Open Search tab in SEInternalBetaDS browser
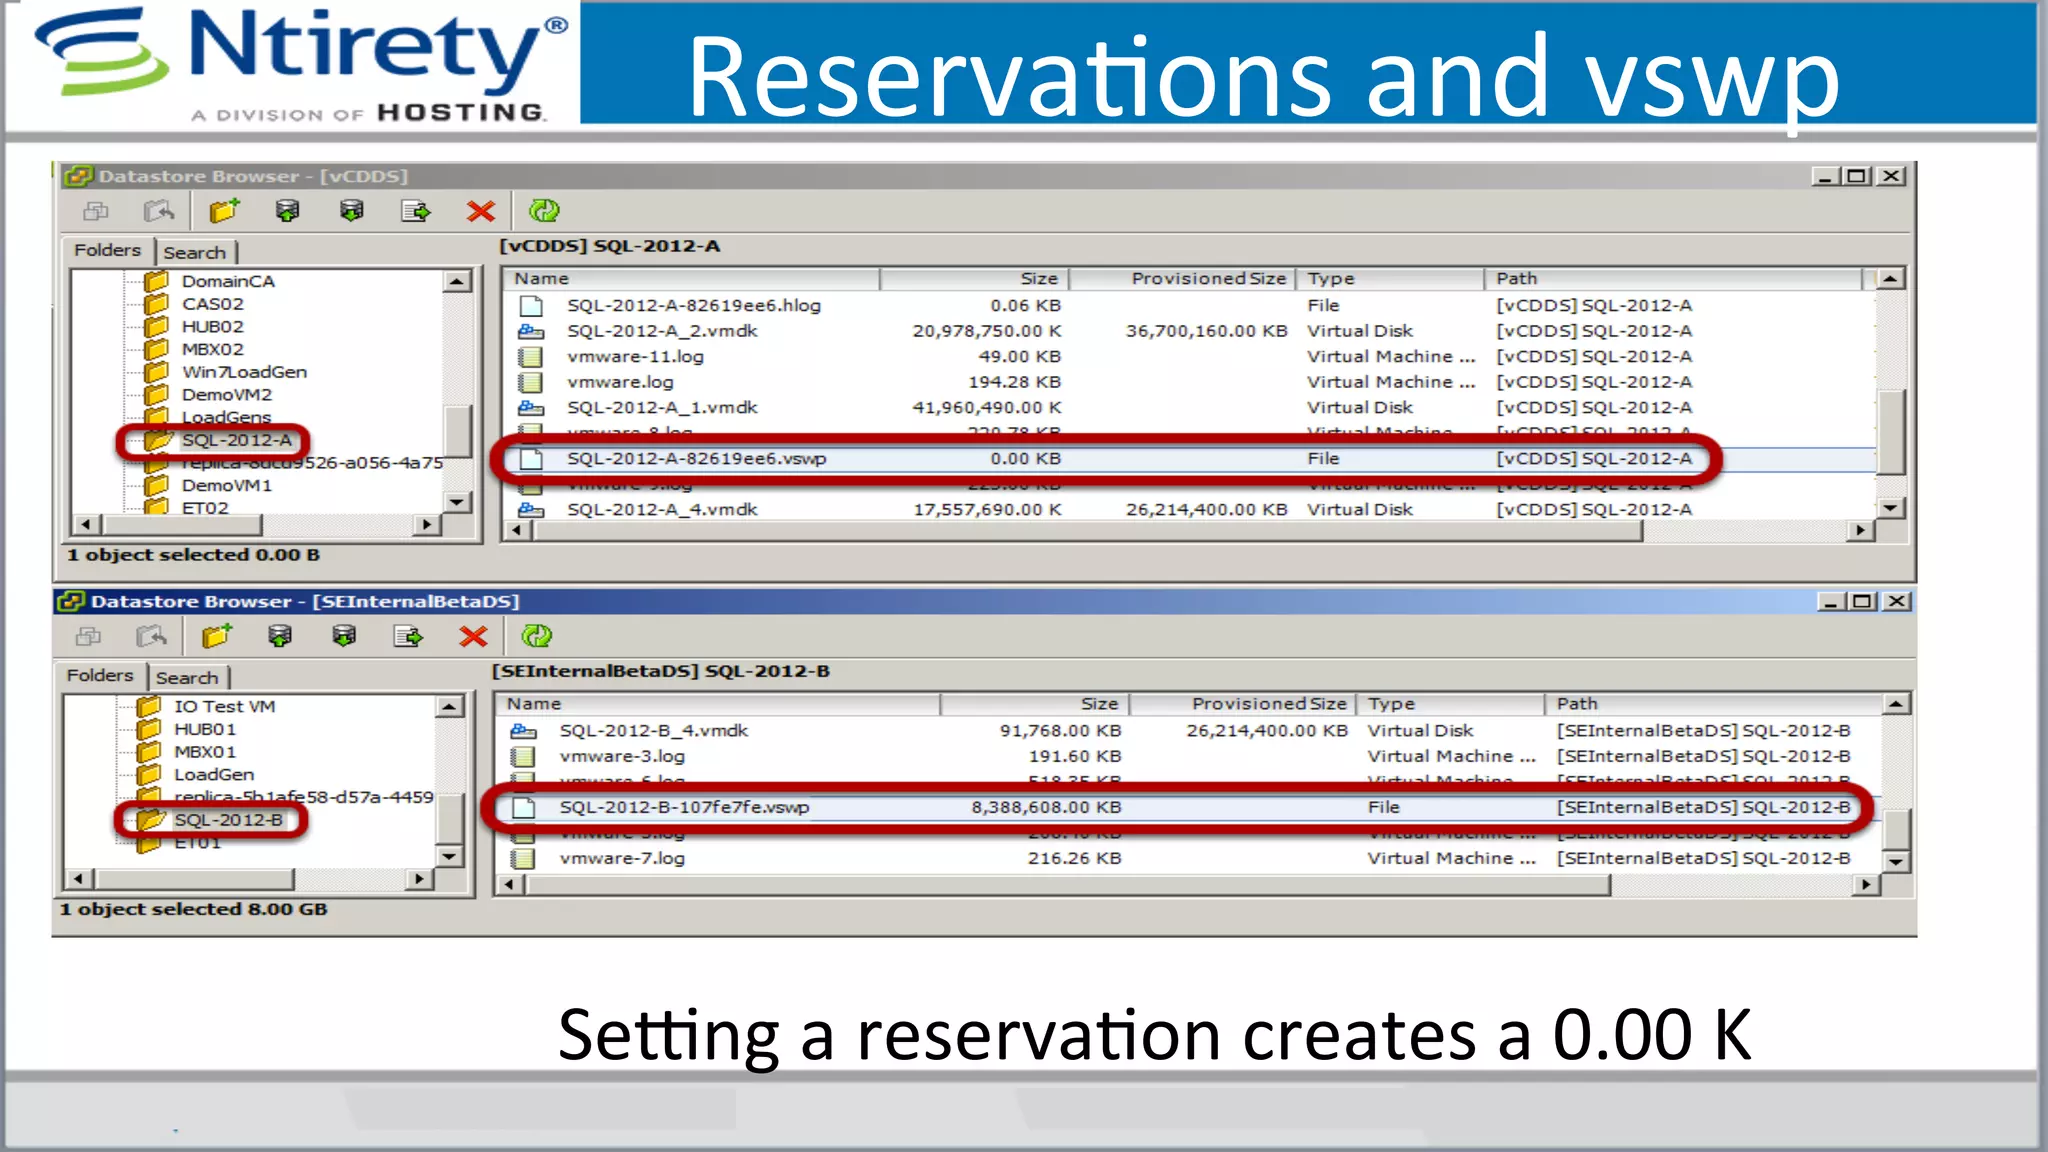The width and height of the screenshot is (2048, 1152). (x=187, y=678)
